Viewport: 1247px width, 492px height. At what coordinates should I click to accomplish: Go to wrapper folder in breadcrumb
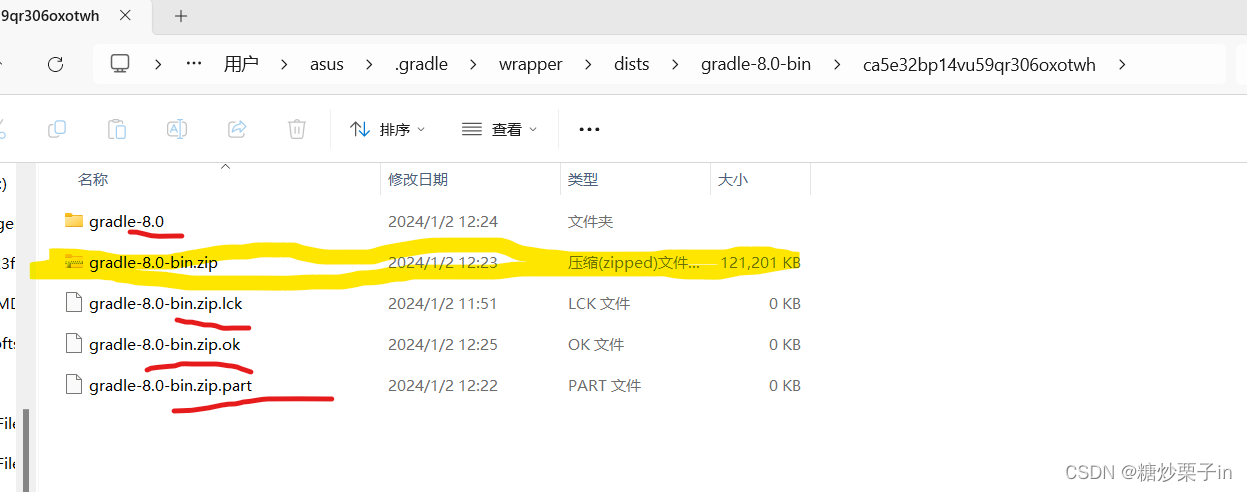click(x=531, y=64)
